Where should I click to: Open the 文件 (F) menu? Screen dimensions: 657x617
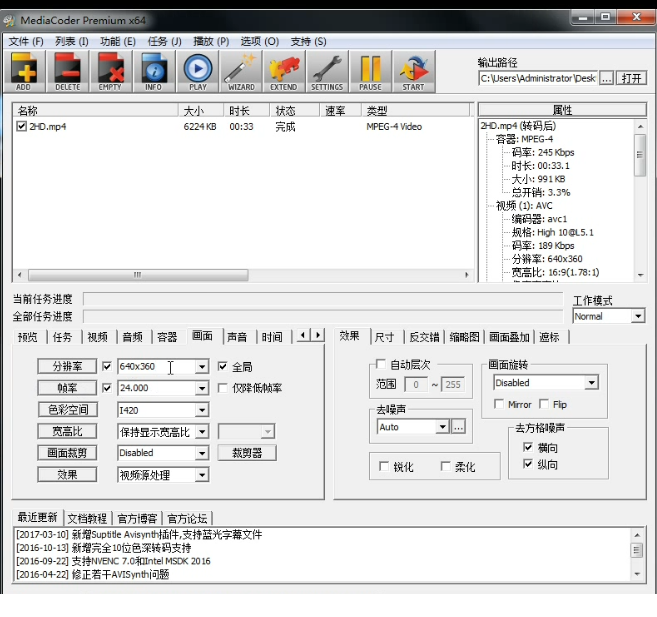(26, 41)
